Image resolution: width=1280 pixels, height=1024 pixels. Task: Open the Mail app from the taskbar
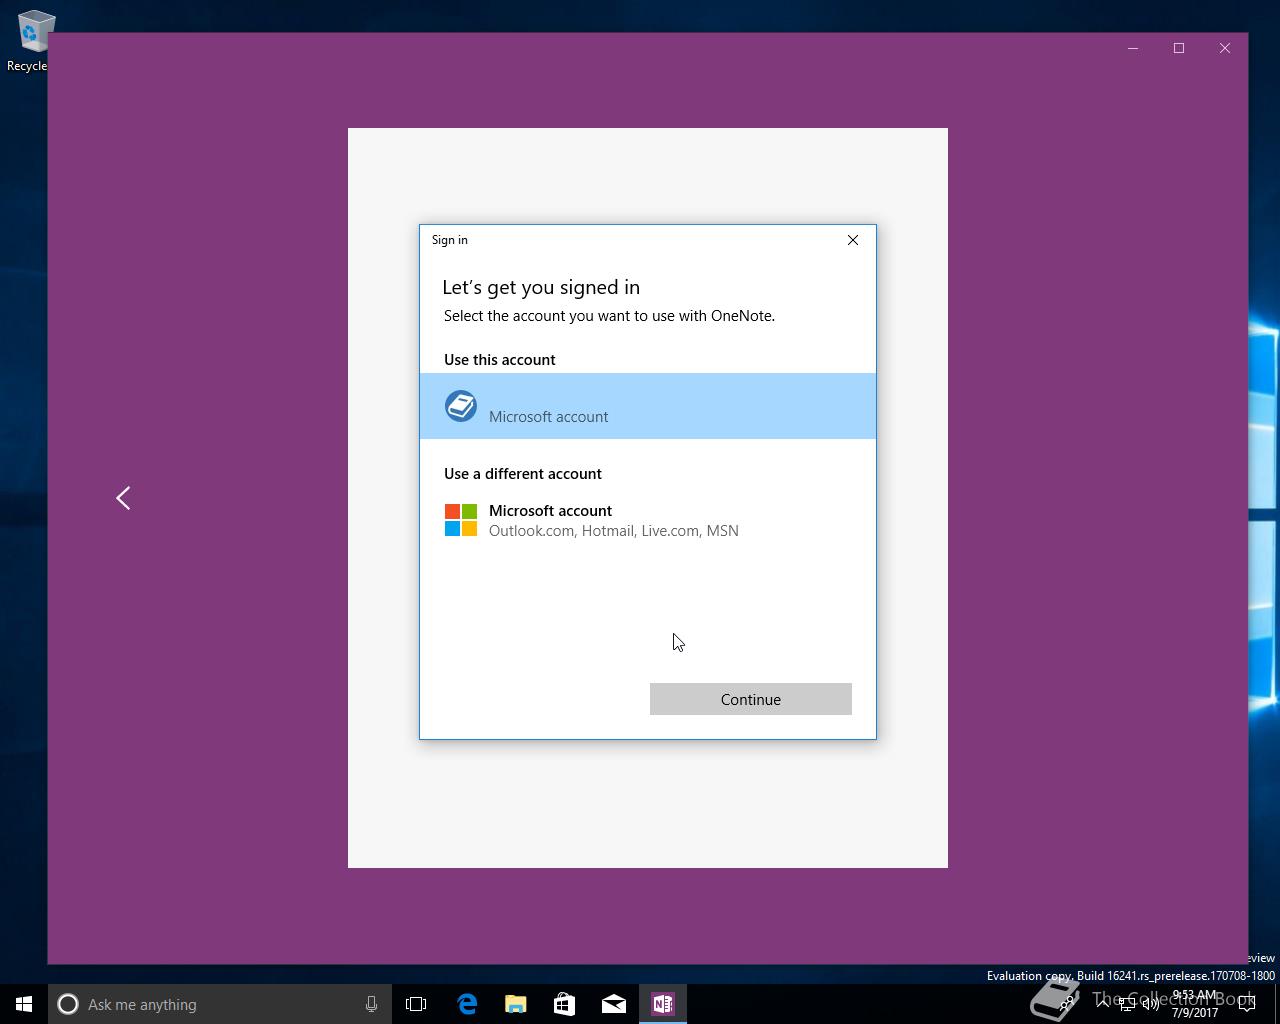(614, 1004)
